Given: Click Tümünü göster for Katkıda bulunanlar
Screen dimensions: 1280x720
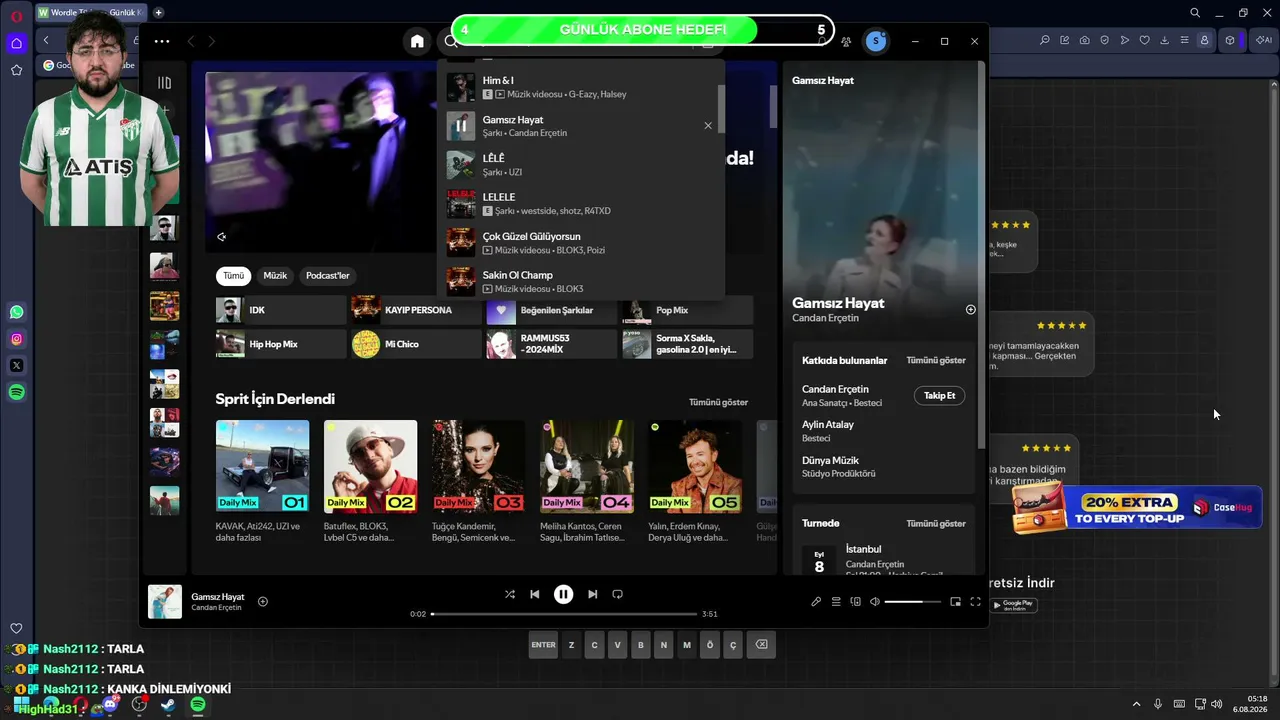Looking at the screenshot, I should tap(936, 360).
